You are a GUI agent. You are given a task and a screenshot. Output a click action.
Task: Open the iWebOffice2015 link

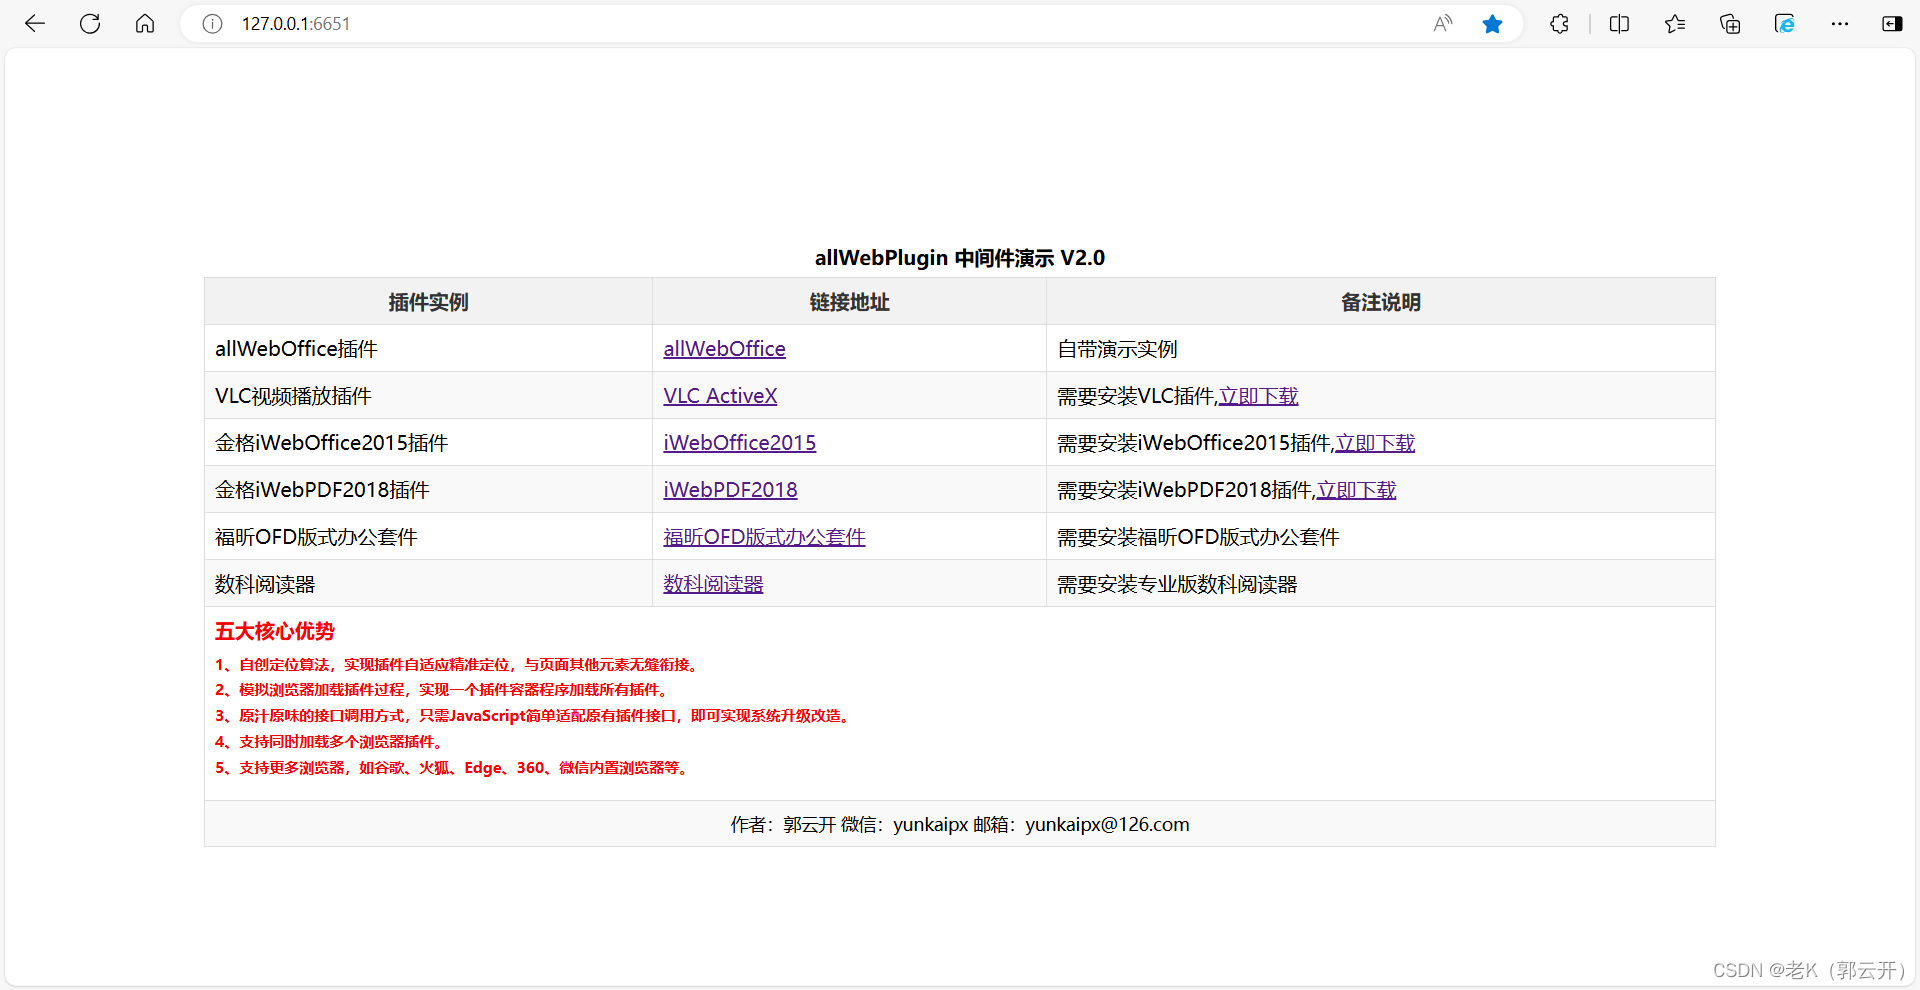(x=739, y=442)
